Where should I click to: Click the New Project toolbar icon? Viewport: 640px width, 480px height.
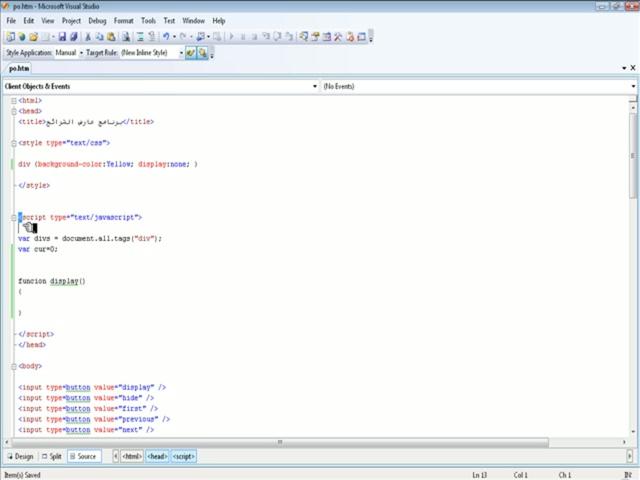pyautogui.click(x=11, y=37)
